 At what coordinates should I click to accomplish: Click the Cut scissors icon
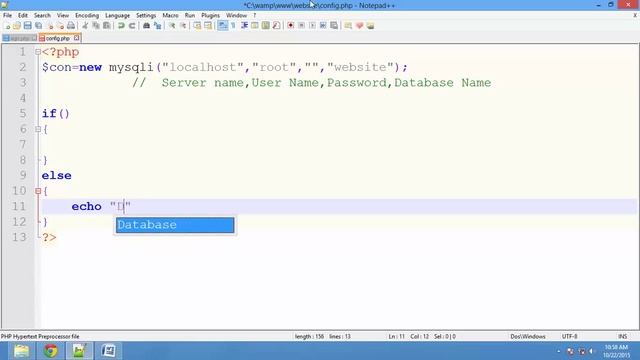(x=85, y=26)
